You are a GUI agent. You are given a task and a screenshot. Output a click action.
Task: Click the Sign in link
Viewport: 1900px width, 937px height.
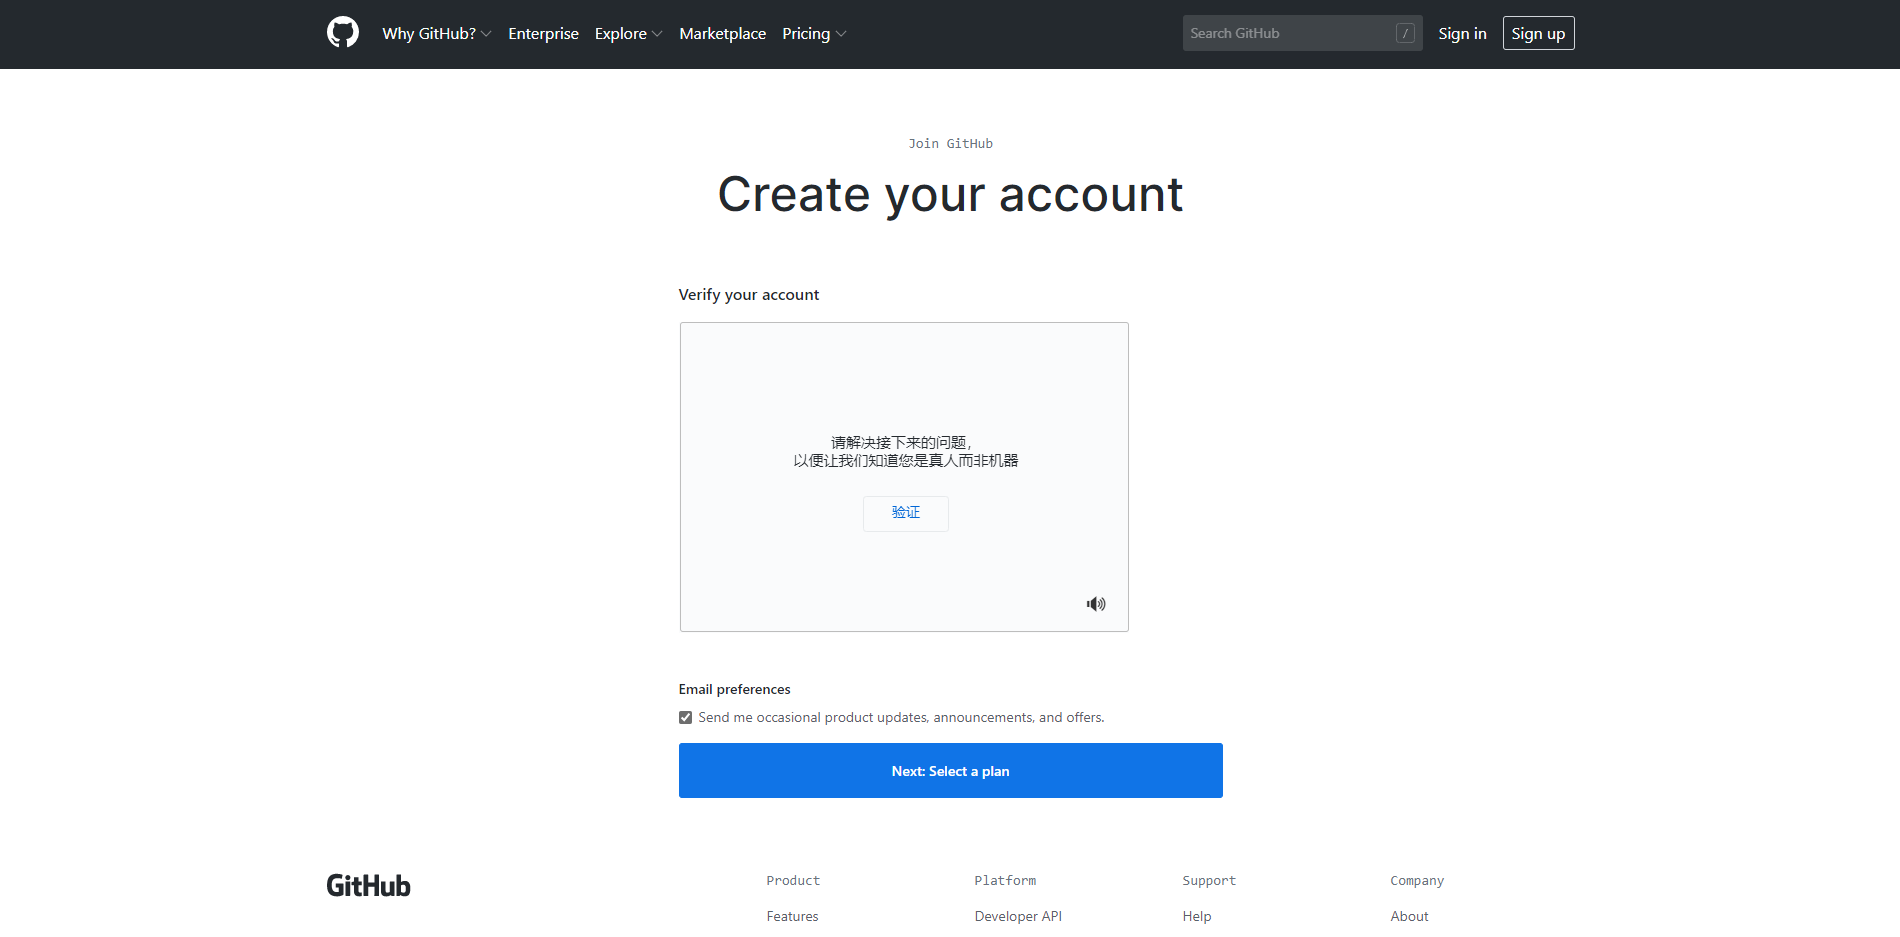pos(1462,33)
